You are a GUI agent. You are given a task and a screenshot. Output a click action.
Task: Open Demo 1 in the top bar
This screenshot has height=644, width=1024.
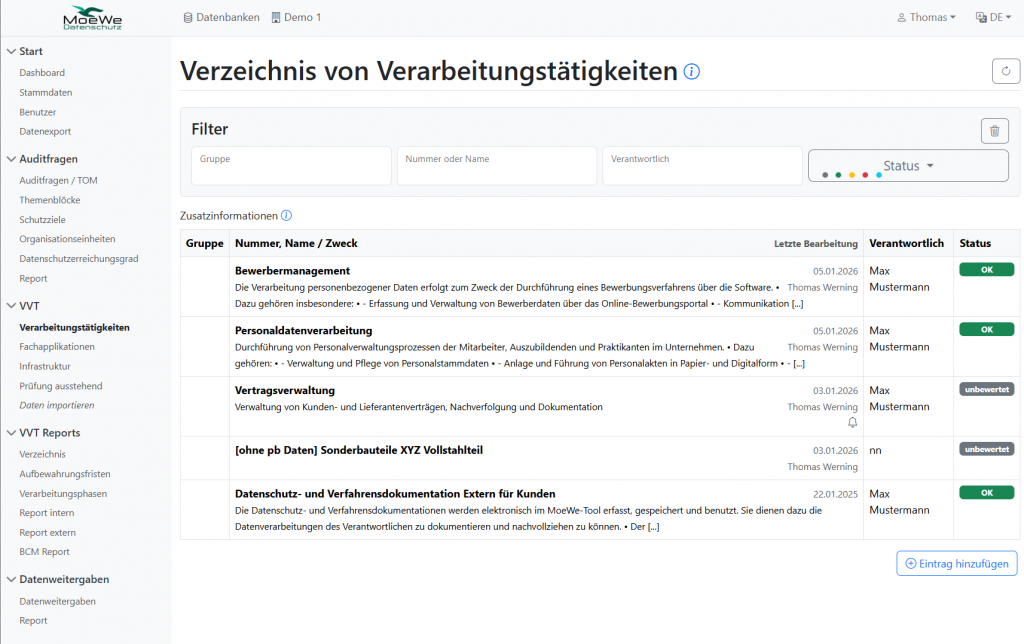[296, 17]
